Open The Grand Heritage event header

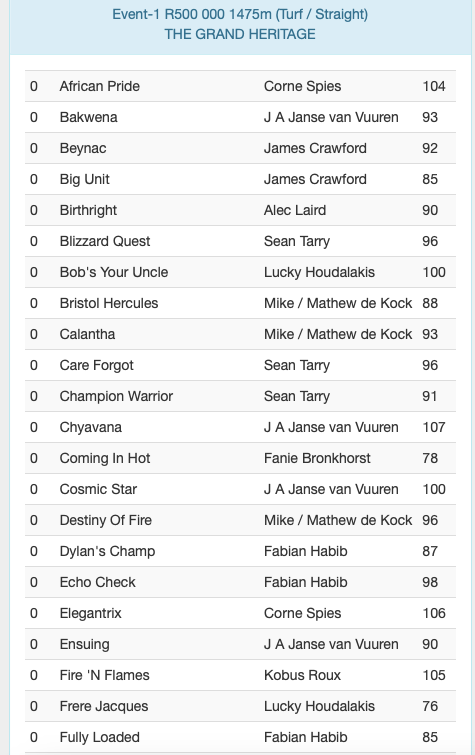(x=240, y=24)
